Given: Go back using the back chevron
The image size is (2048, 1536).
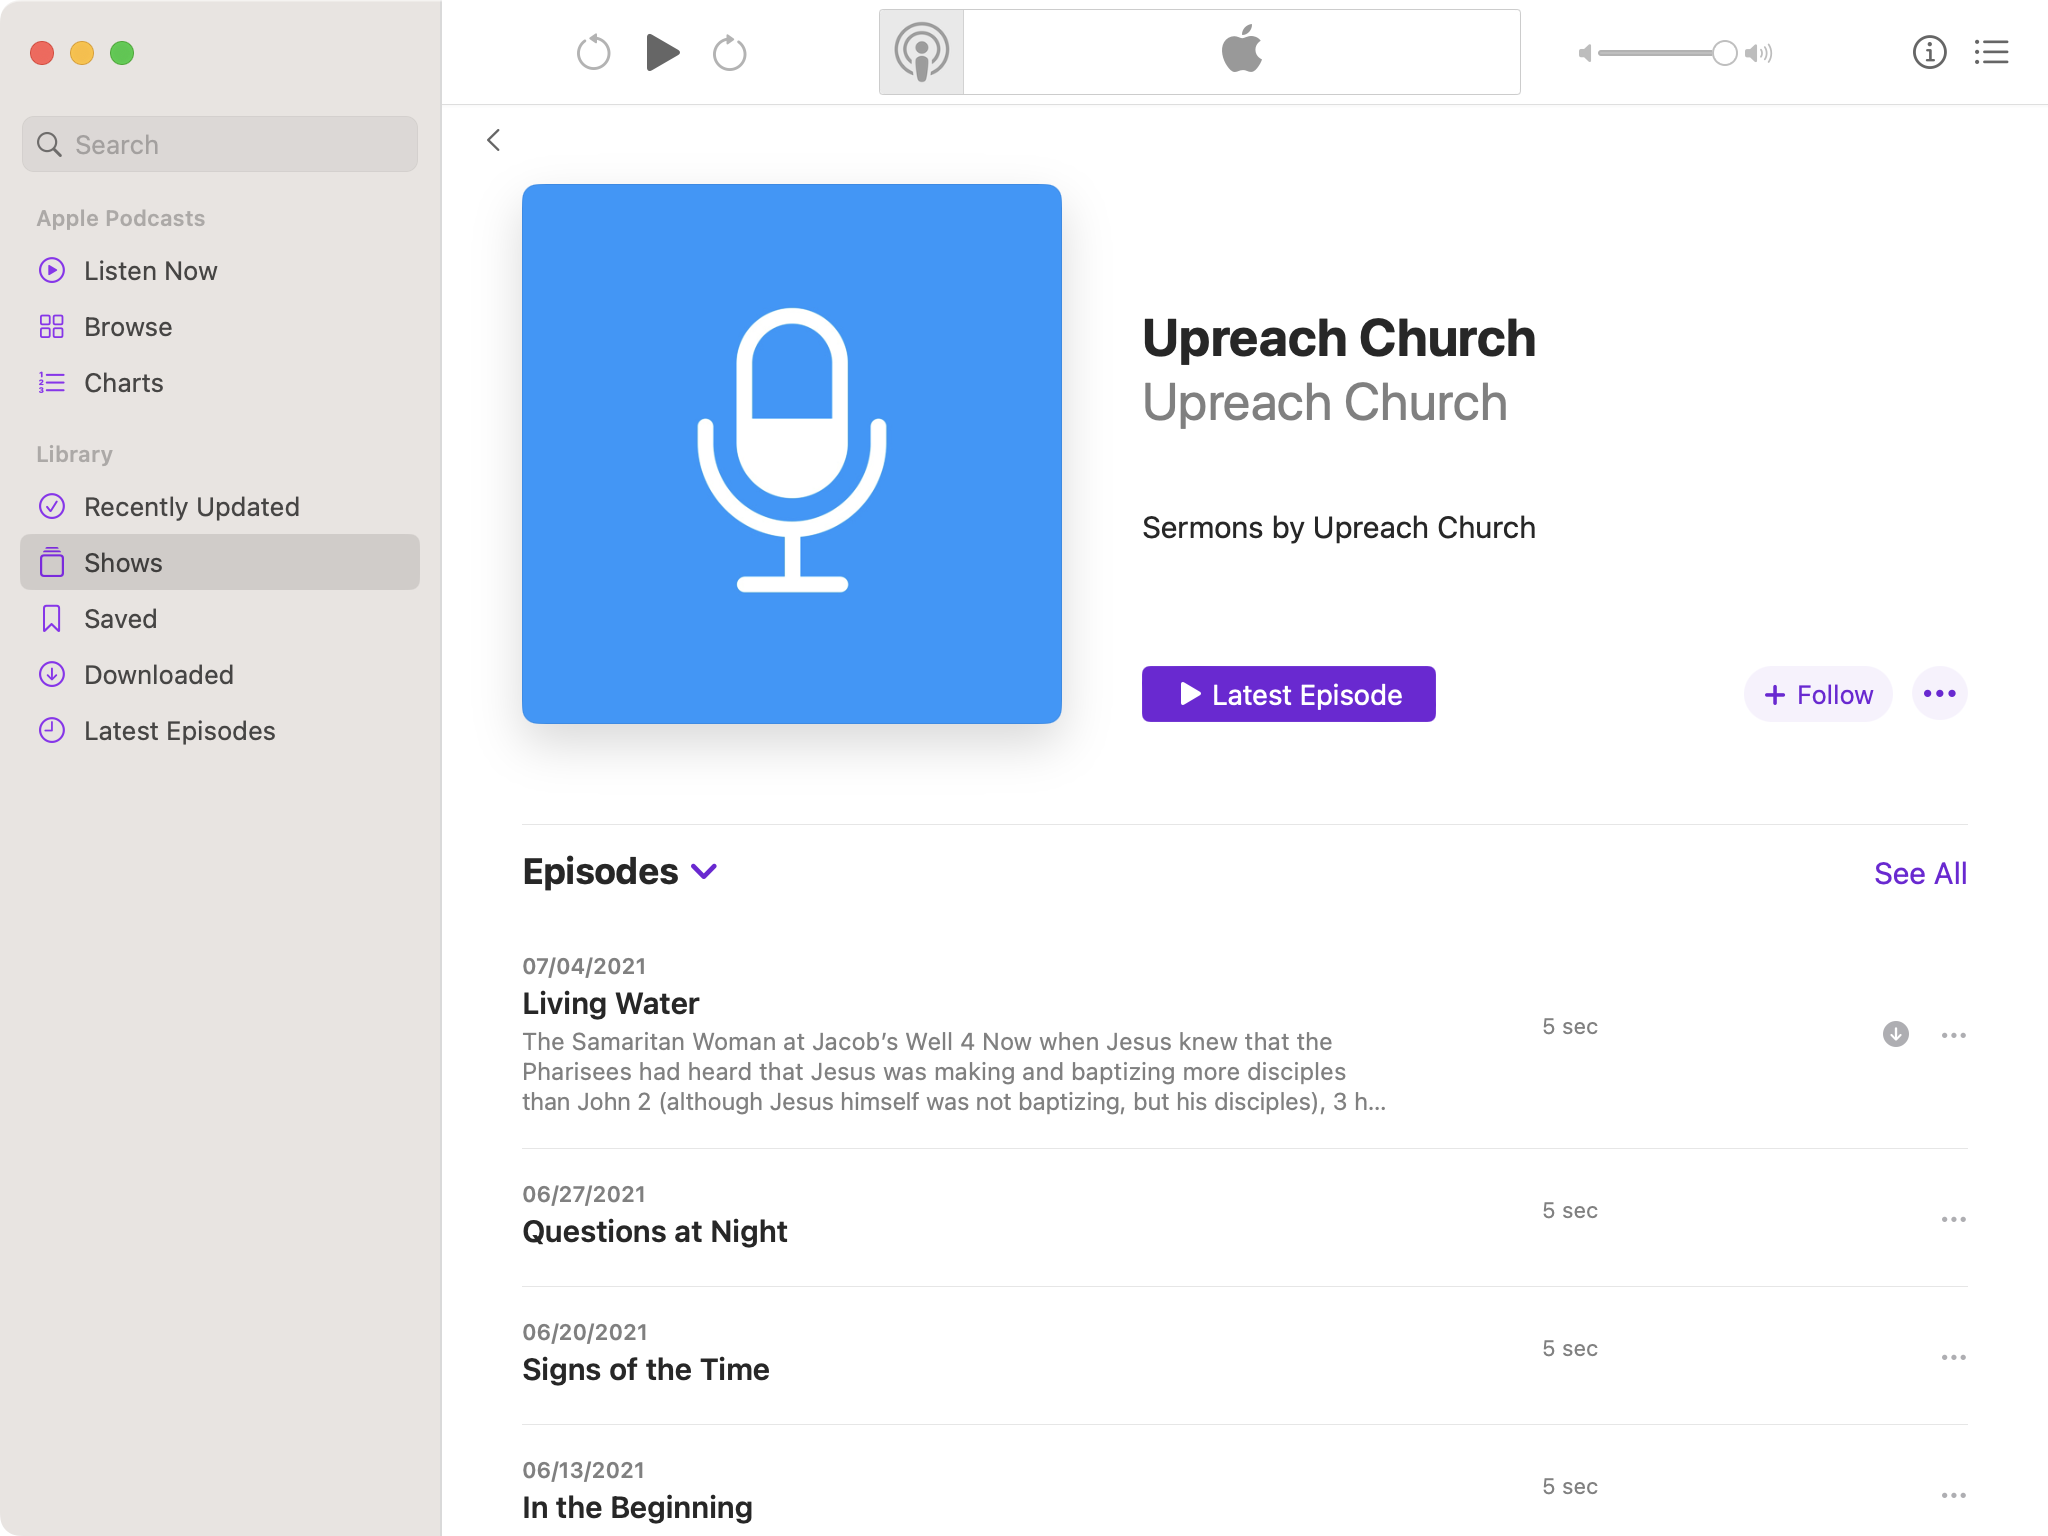Looking at the screenshot, I should [x=493, y=140].
